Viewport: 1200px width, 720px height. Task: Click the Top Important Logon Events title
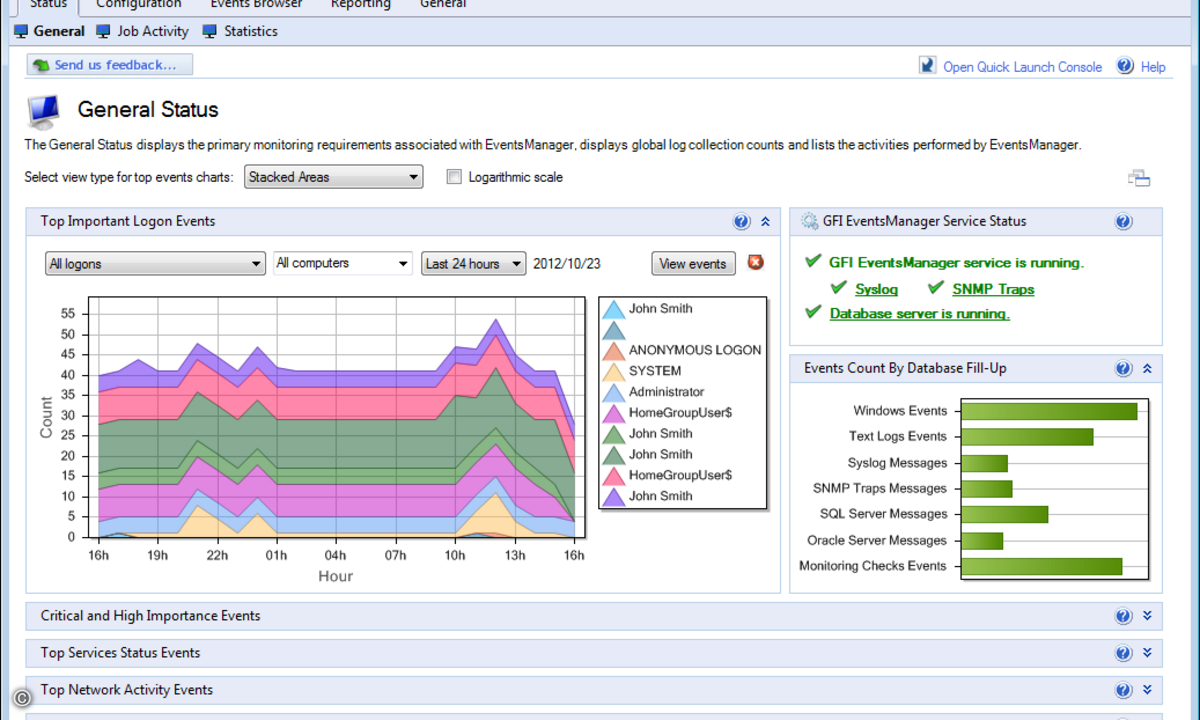[128, 221]
